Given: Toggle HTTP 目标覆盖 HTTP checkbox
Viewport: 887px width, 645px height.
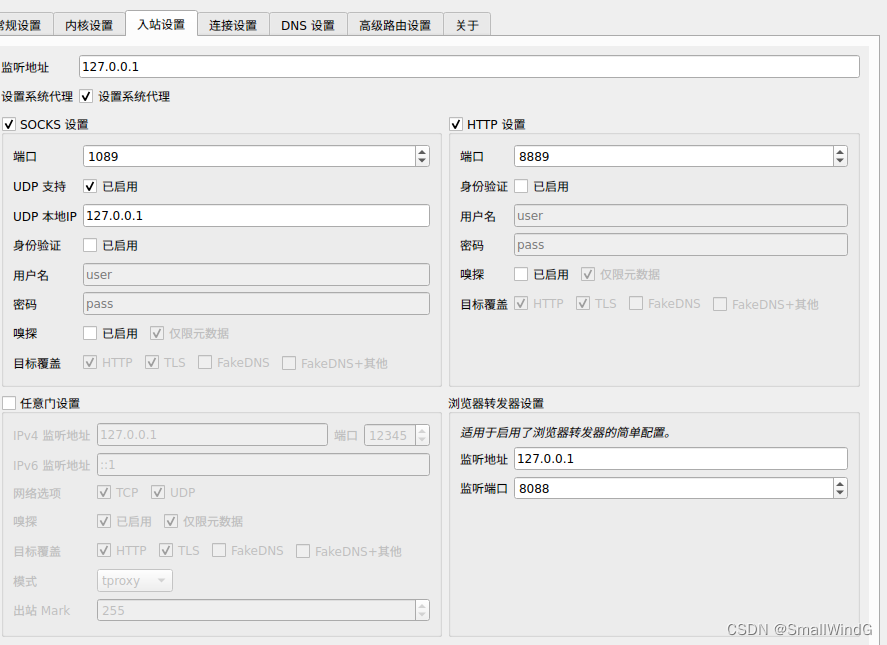Looking at the screenshot, I should (521, 304).
